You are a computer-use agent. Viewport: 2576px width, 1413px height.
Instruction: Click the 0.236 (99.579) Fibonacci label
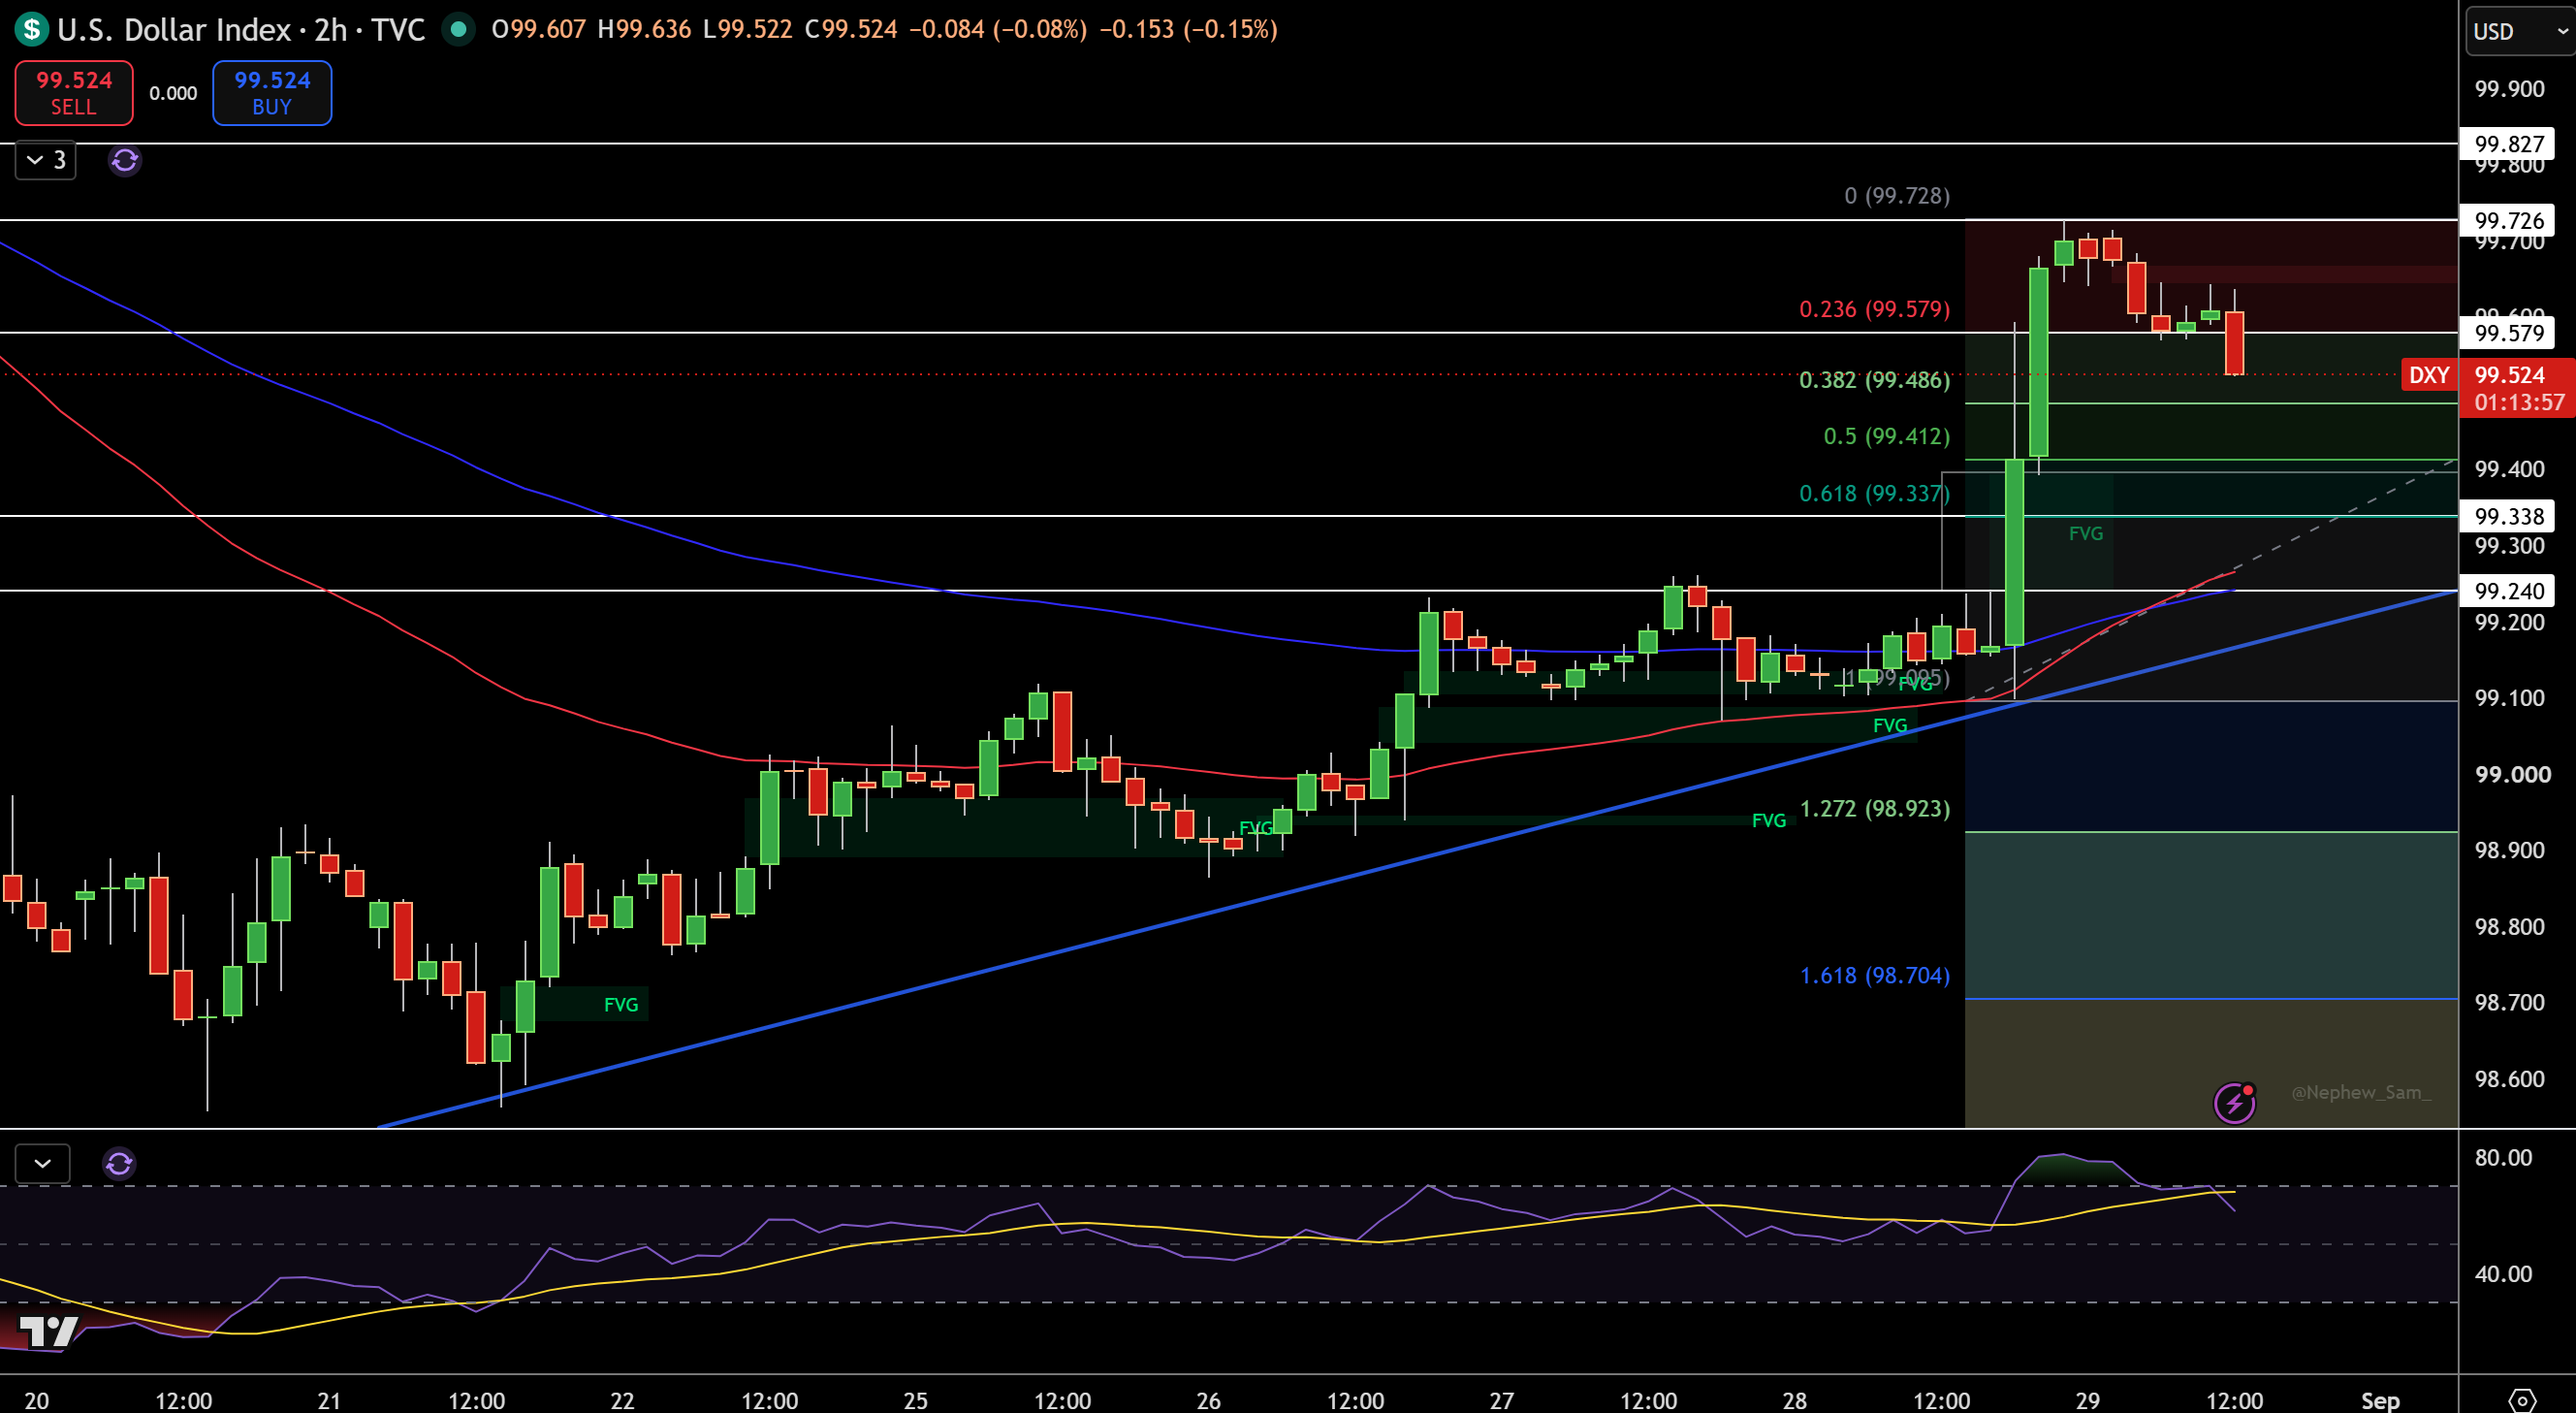(1874, 309)
